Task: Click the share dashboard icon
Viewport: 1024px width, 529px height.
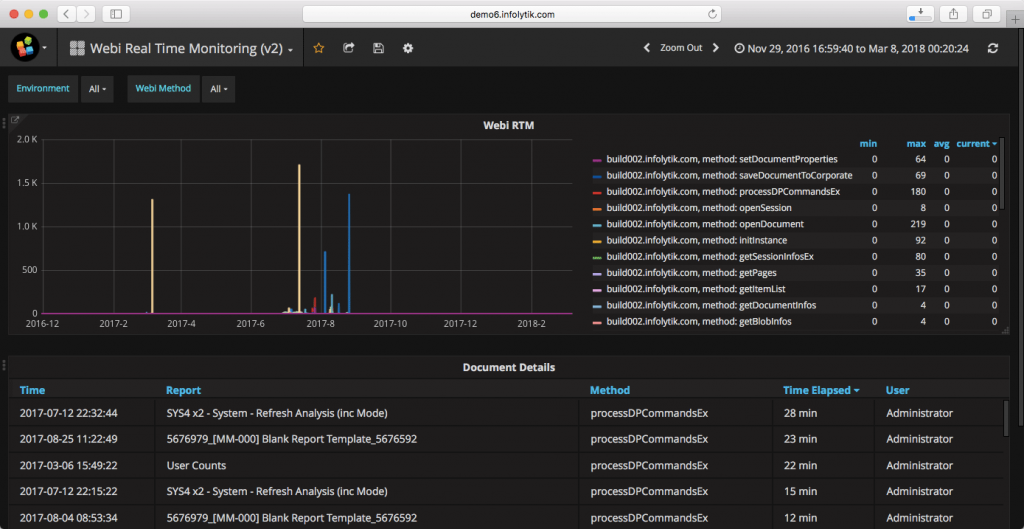Action: (x=348, y=48)
